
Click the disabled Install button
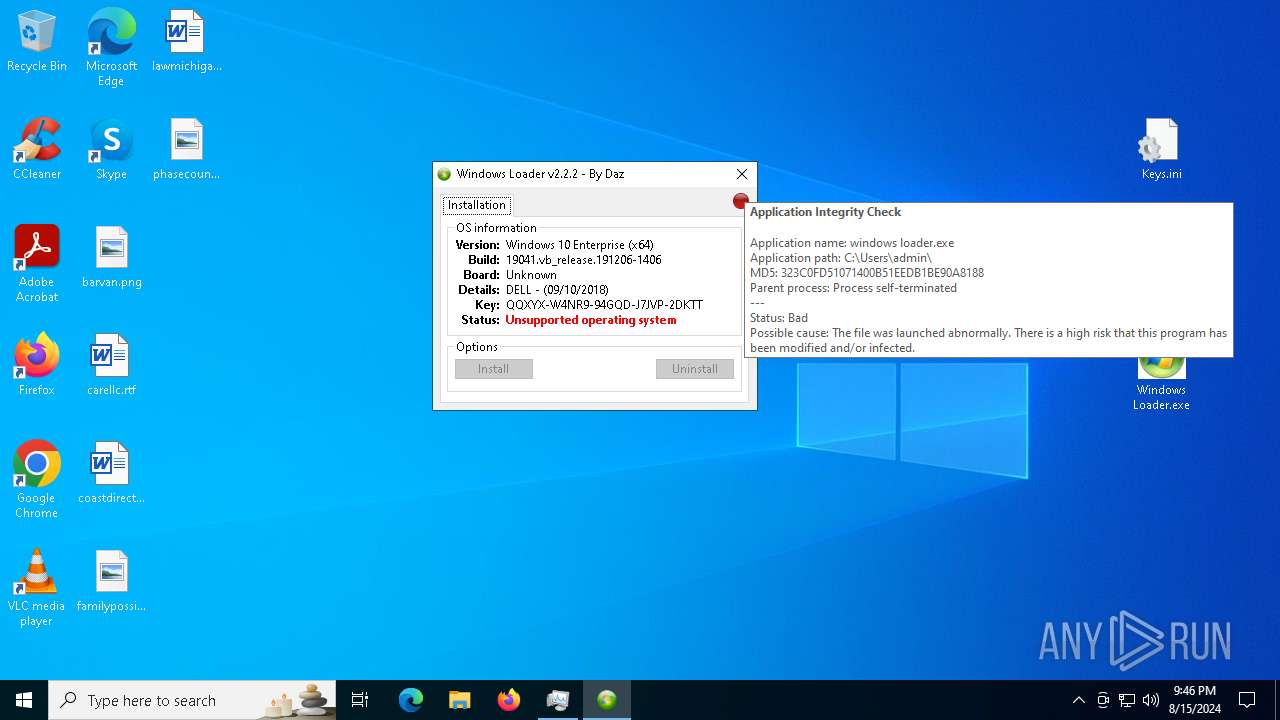494,369
